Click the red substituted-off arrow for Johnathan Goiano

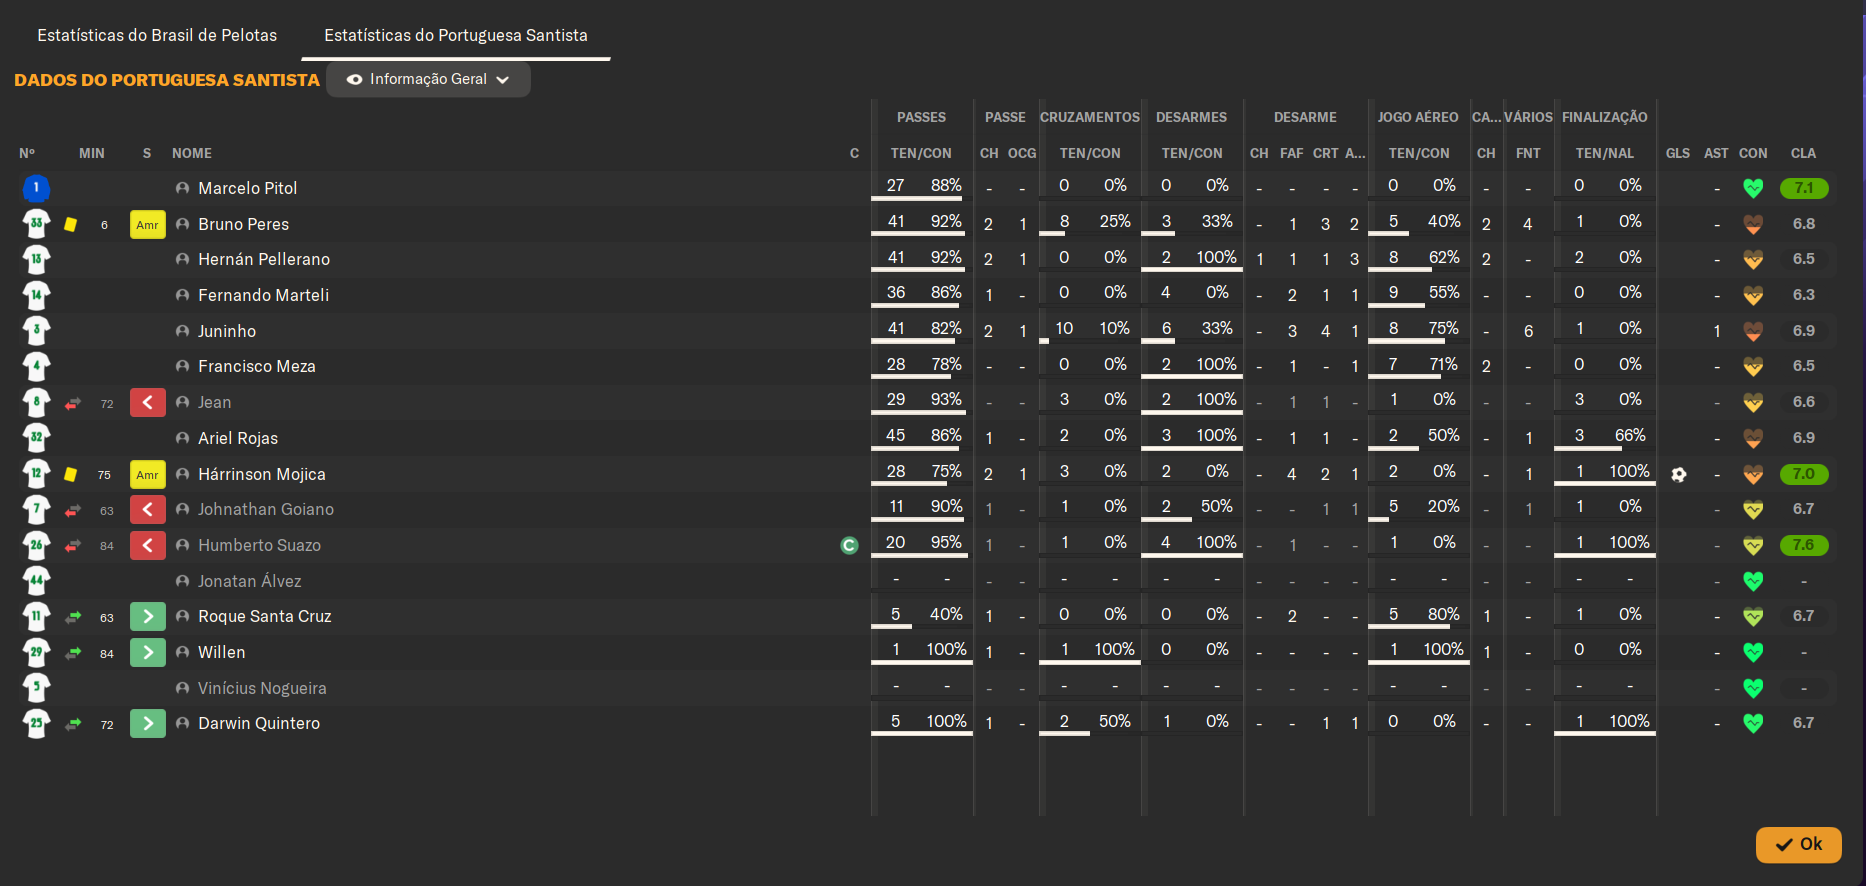148,510
